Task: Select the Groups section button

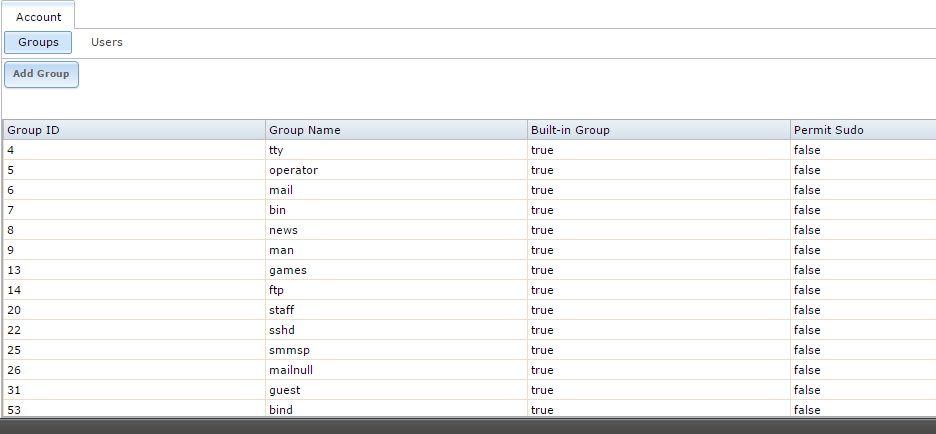Action: 38,42
